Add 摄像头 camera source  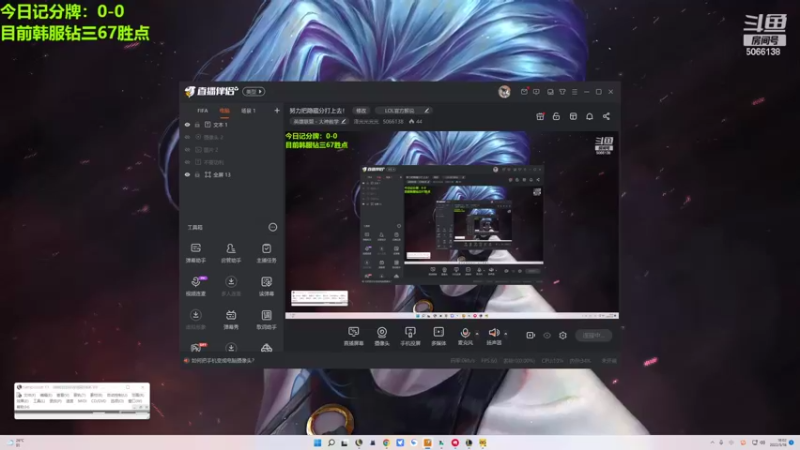382,336
